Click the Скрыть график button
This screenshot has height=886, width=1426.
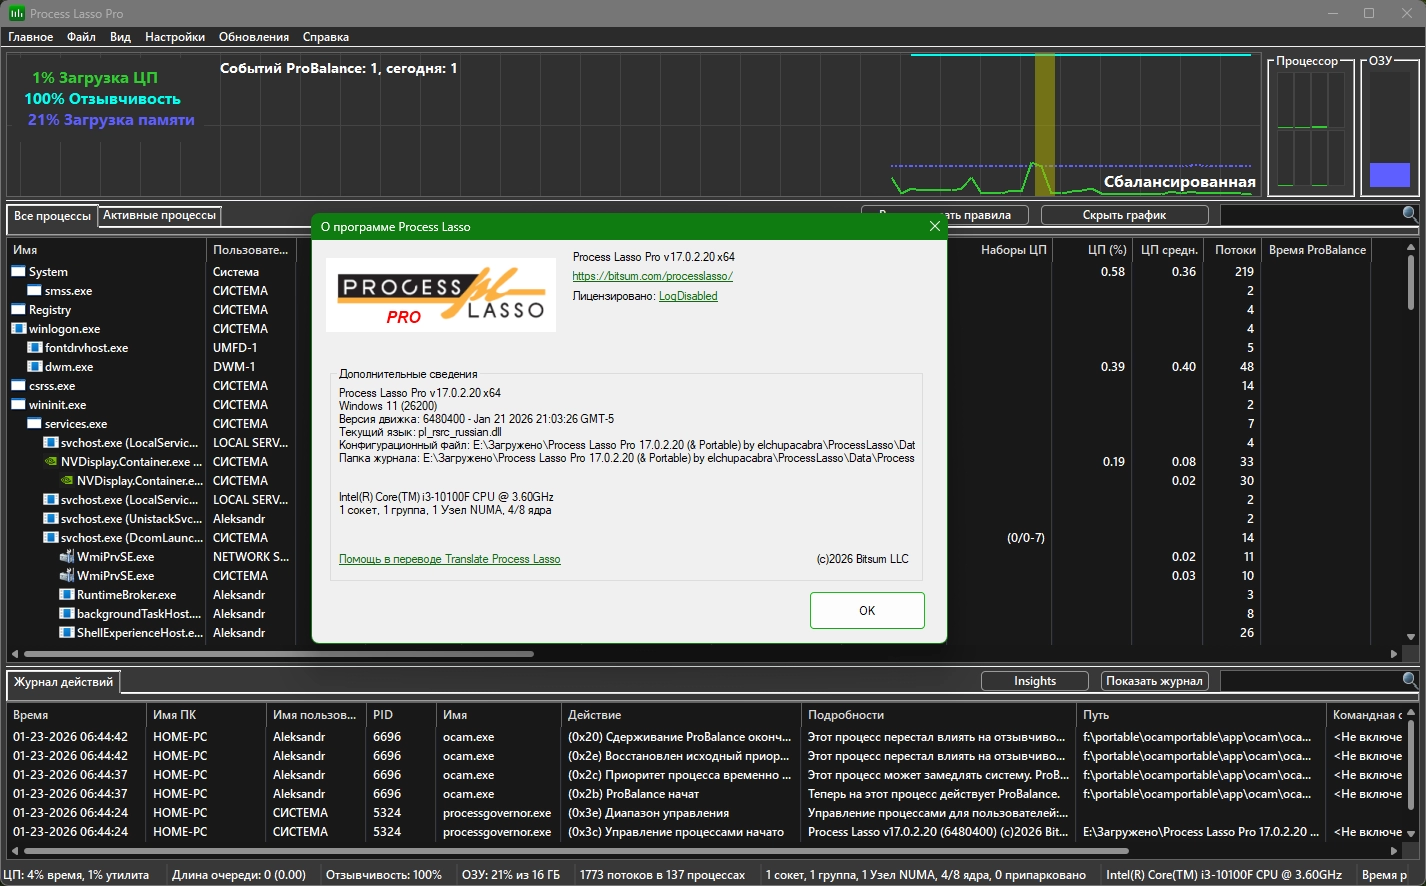[1124, 215]
